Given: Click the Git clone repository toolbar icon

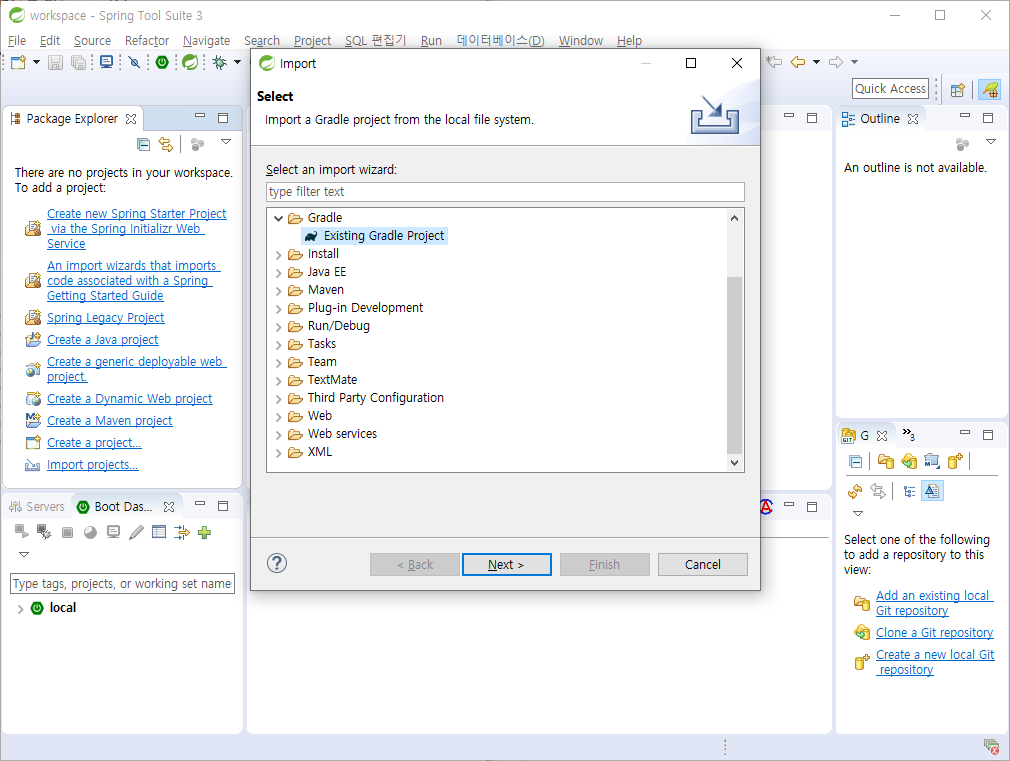Looking at the screenshot, I should pyautogui.click(x=909, y=461).
